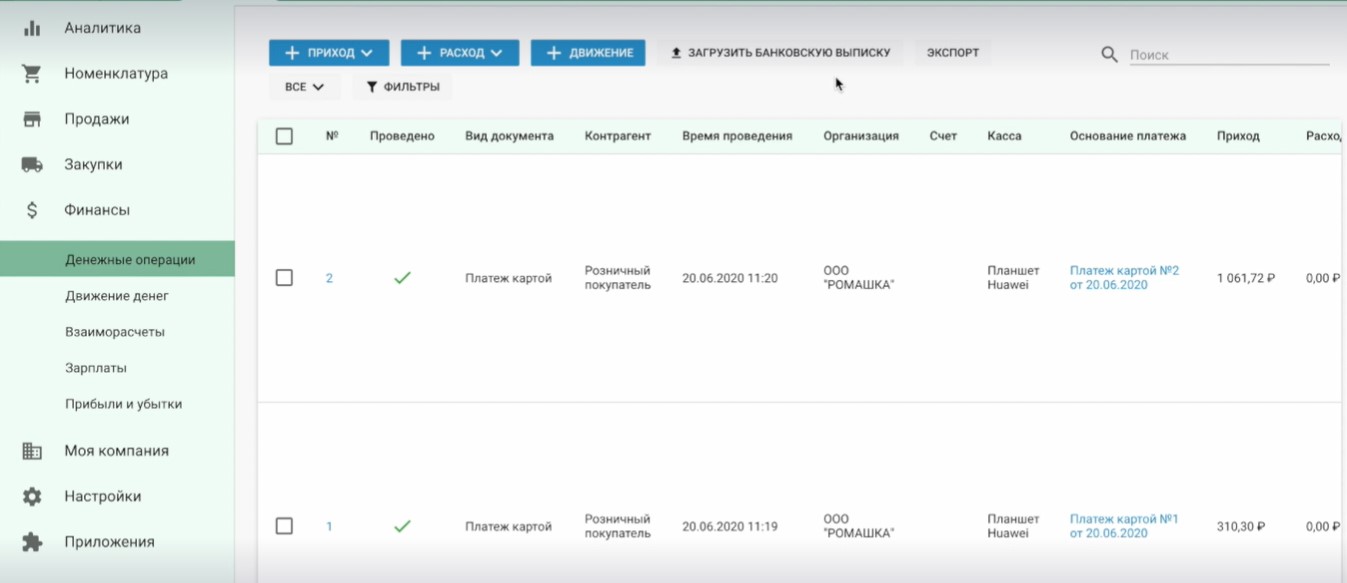Expand the ВСЕ filter dropdown
This screenshot has width=1347, height=583.
pos(305,87)
